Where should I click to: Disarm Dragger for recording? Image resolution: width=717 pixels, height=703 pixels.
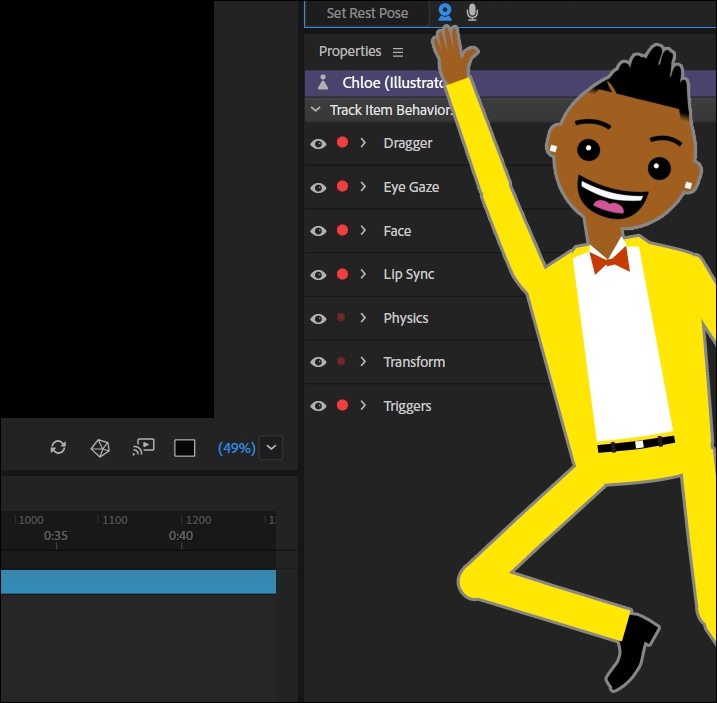click(x=342, y=143)
